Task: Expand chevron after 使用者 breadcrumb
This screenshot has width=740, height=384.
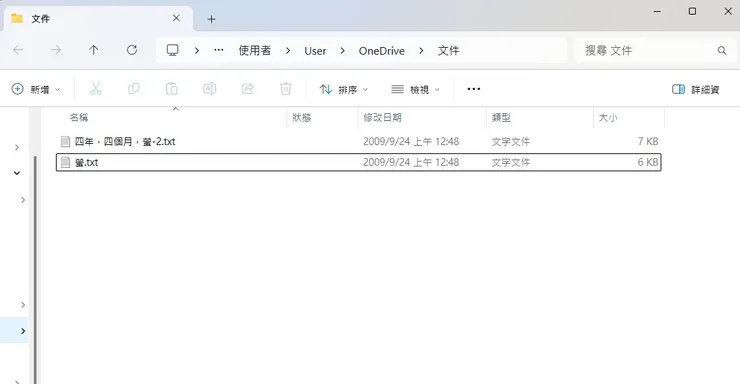Action: point(288,50)
